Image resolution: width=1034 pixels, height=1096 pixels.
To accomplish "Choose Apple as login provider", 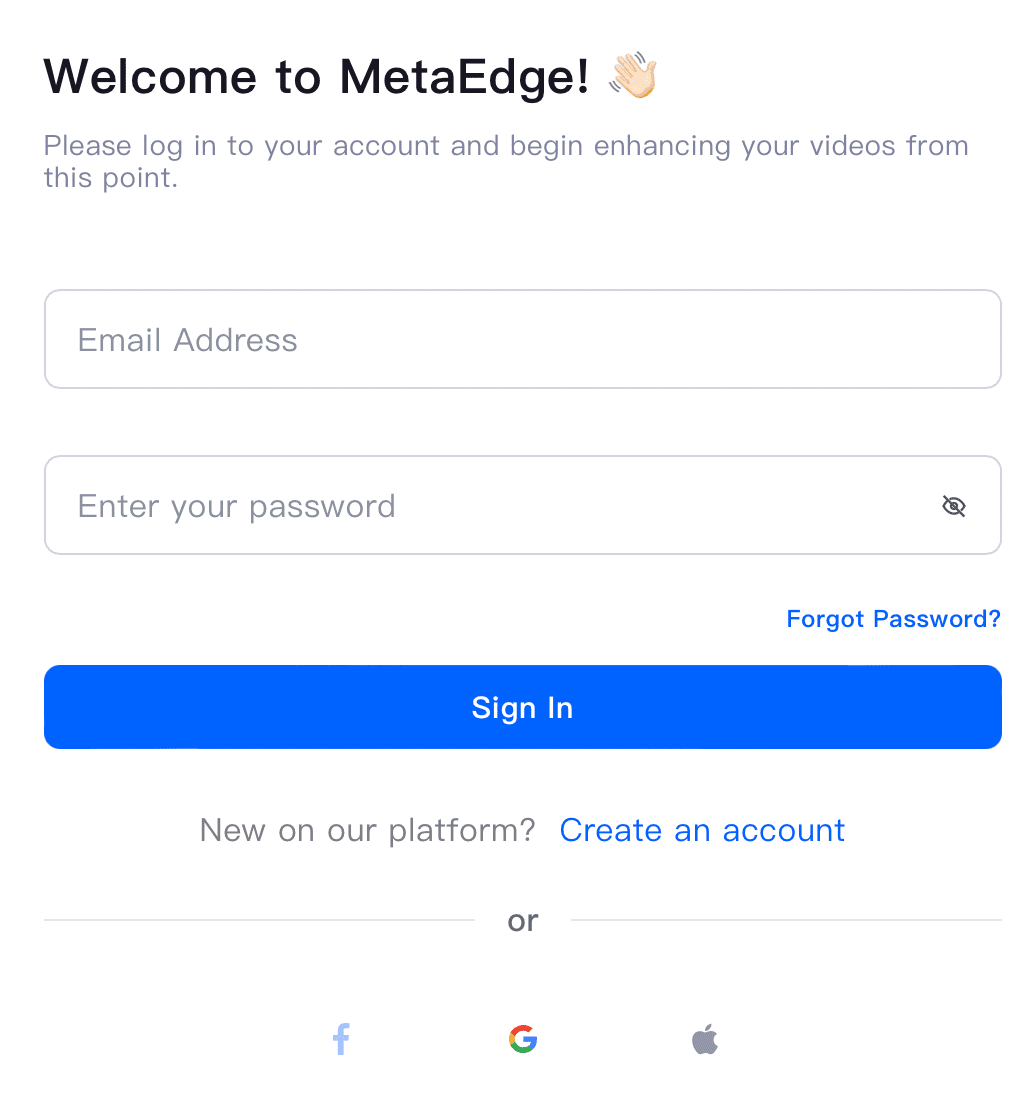I will click(x=704, y=1039).
